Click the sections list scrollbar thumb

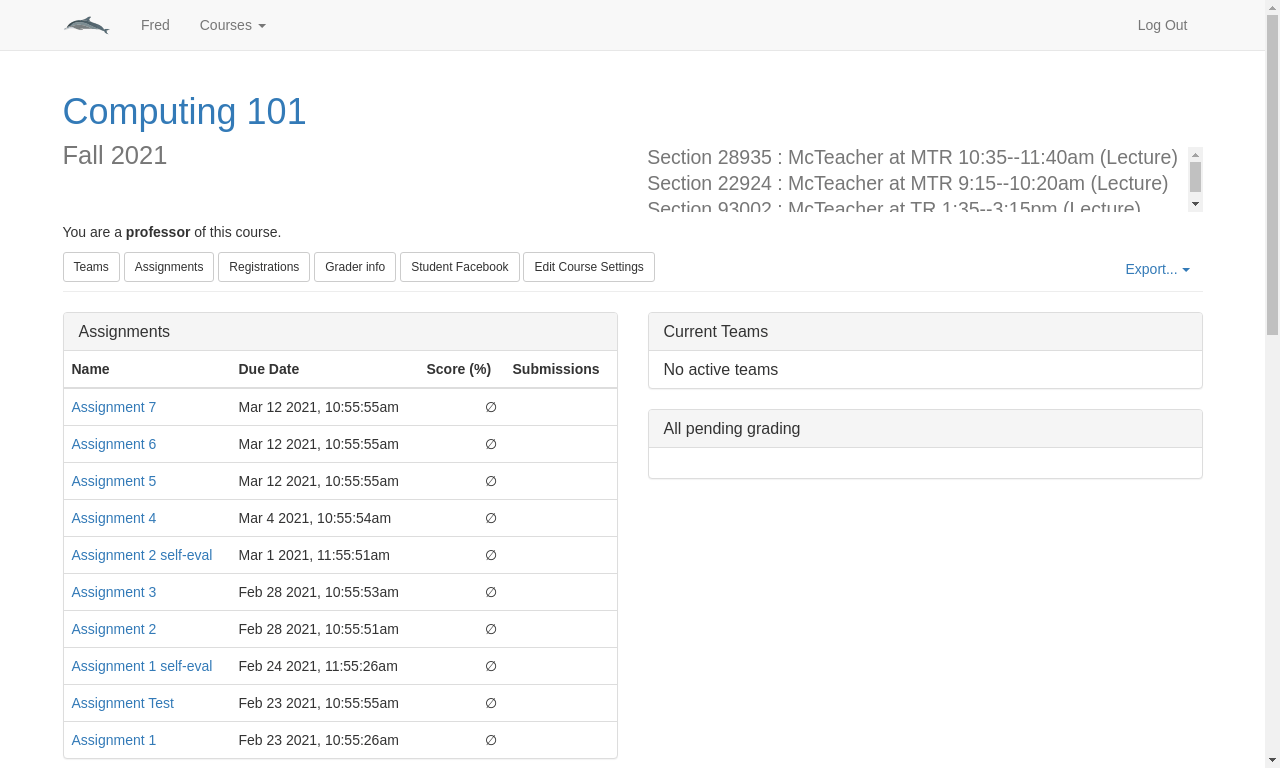point(1195,177)
